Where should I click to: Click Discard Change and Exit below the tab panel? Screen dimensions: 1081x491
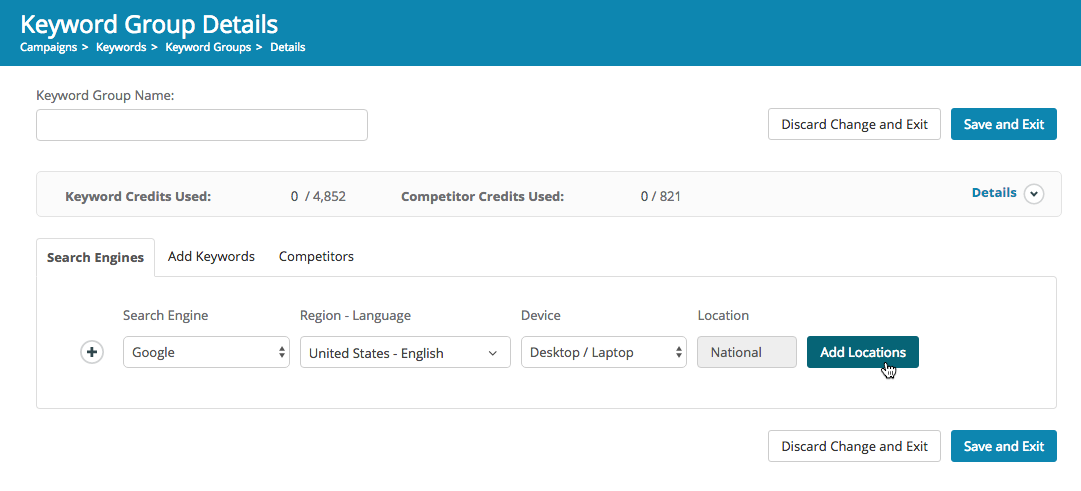coord(854,447)
